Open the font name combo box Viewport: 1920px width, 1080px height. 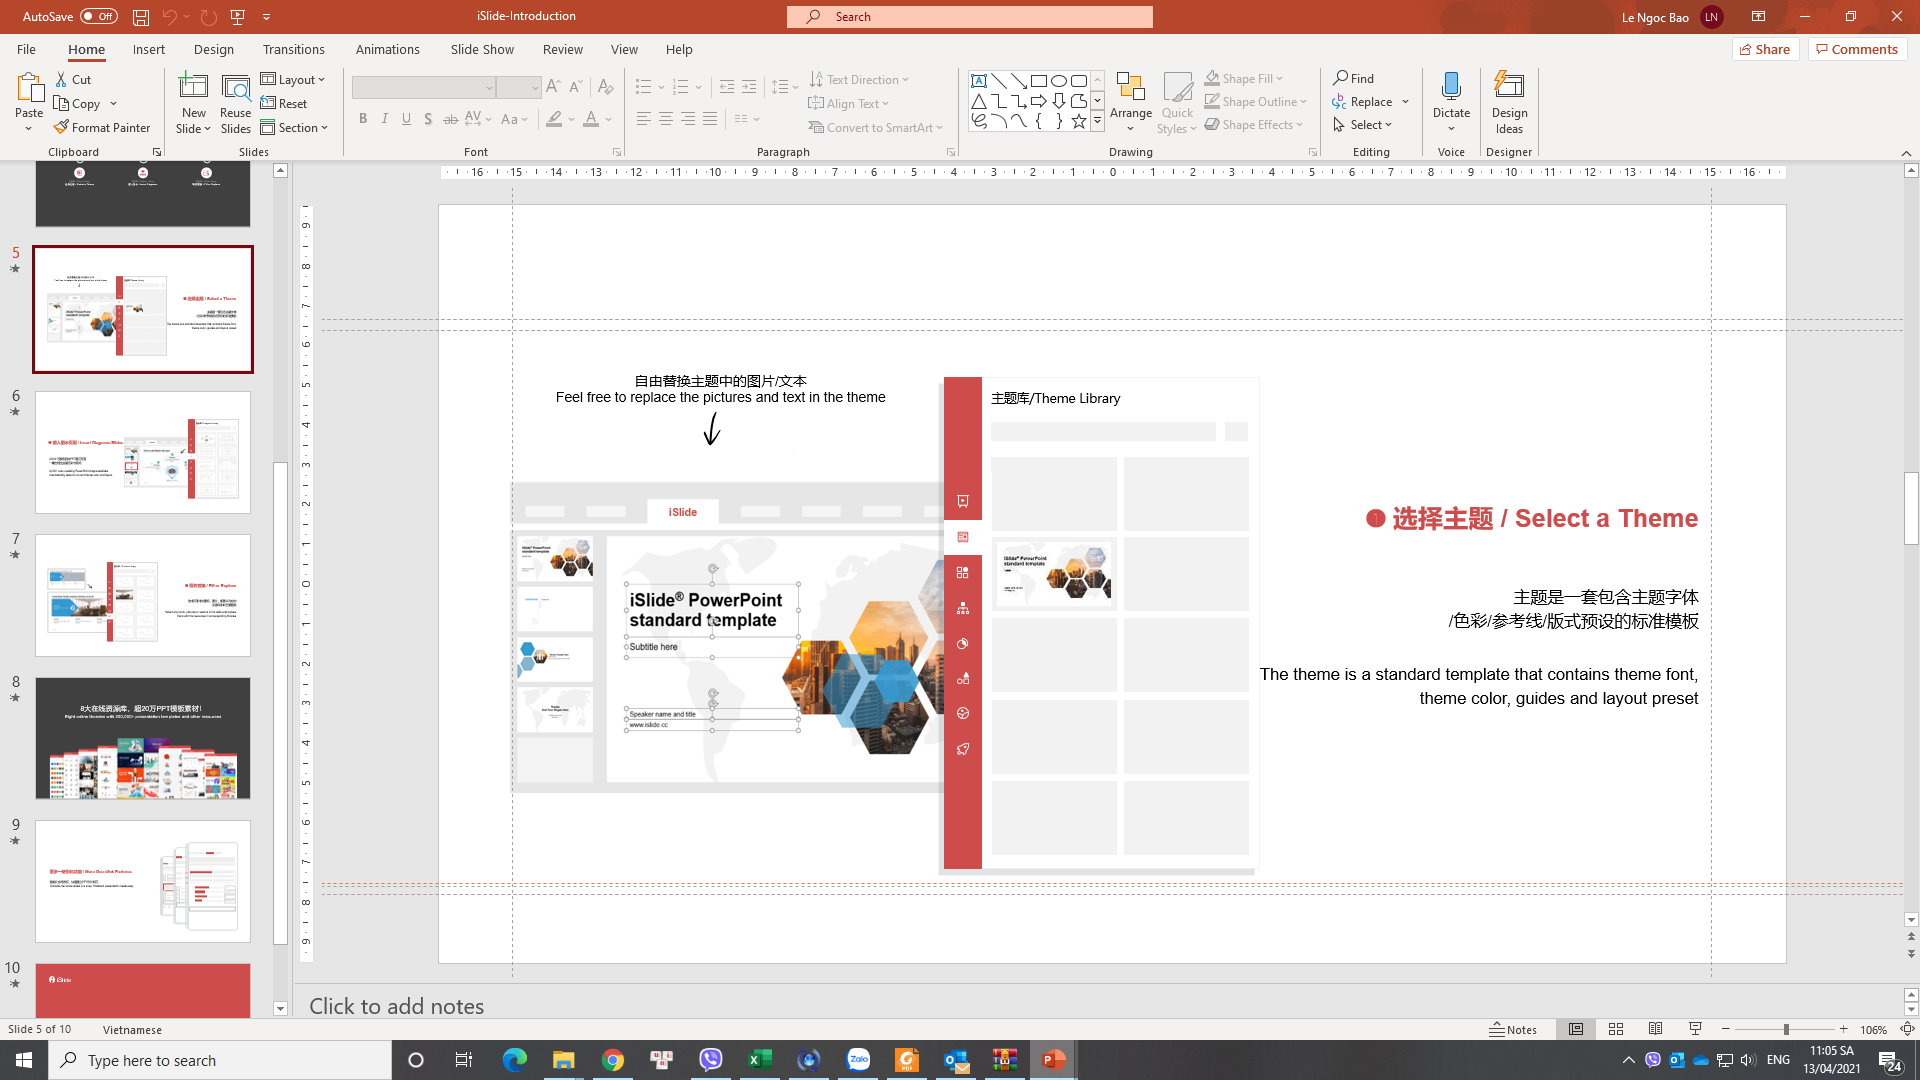click(x=424, y=88)
